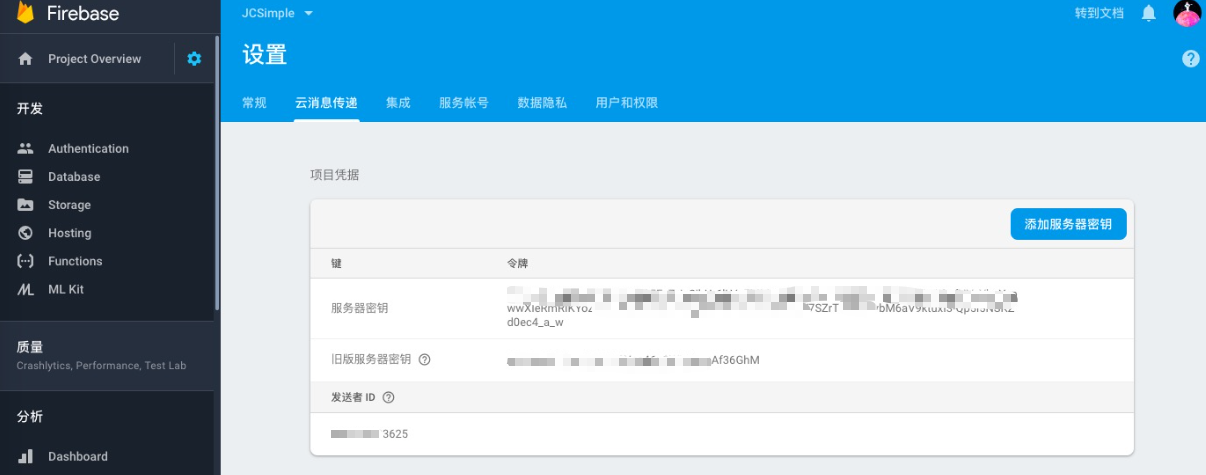This screenshot has height=475, width=1206.
Task: Open Project Overview in sidebar
Action: [x=94, y=59]
